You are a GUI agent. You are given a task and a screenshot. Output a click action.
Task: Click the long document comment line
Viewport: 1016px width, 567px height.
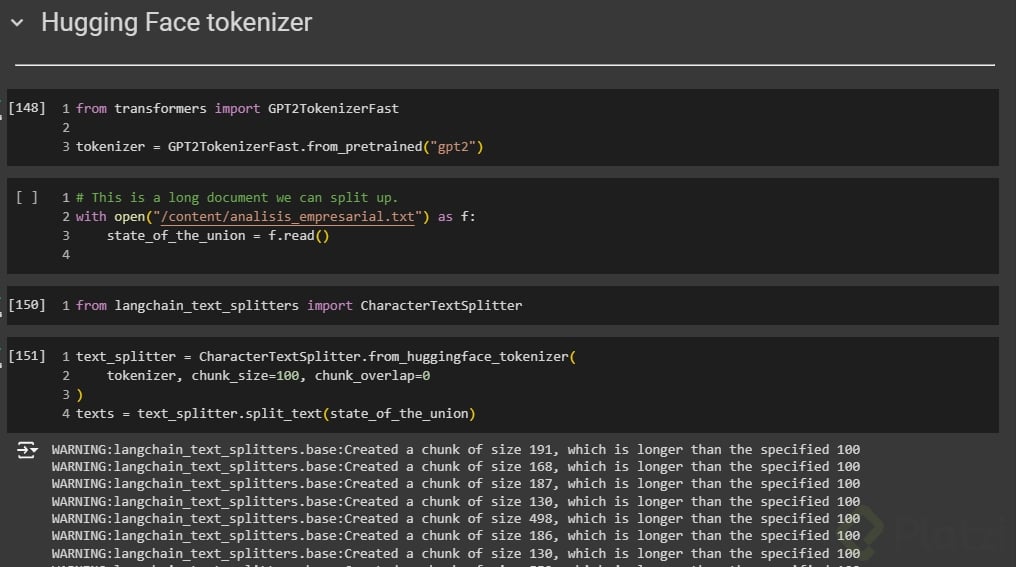click(x=236, y=198)
